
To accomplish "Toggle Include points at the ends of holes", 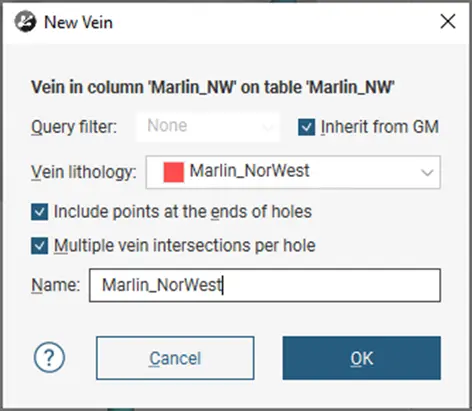I will (x=39, y=212).
